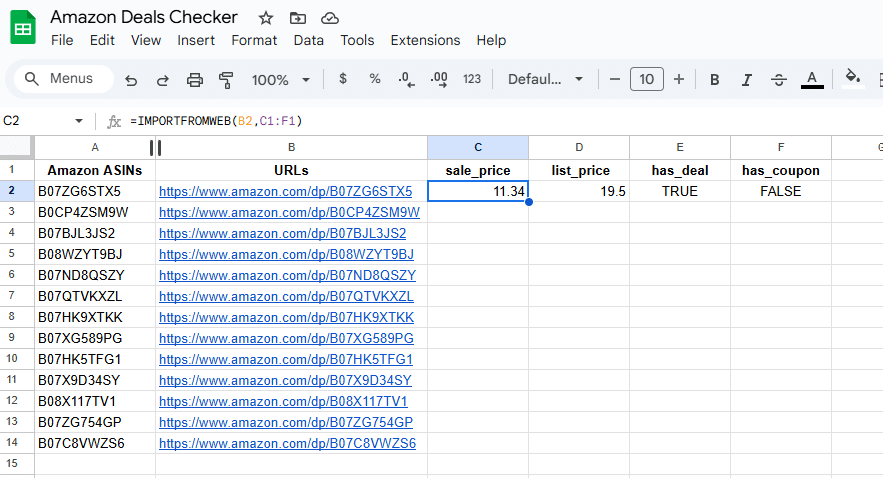The image size is (883, 478).
Task: Print the spreadsheet using printer icon
Action: click(x=195, y=80)
